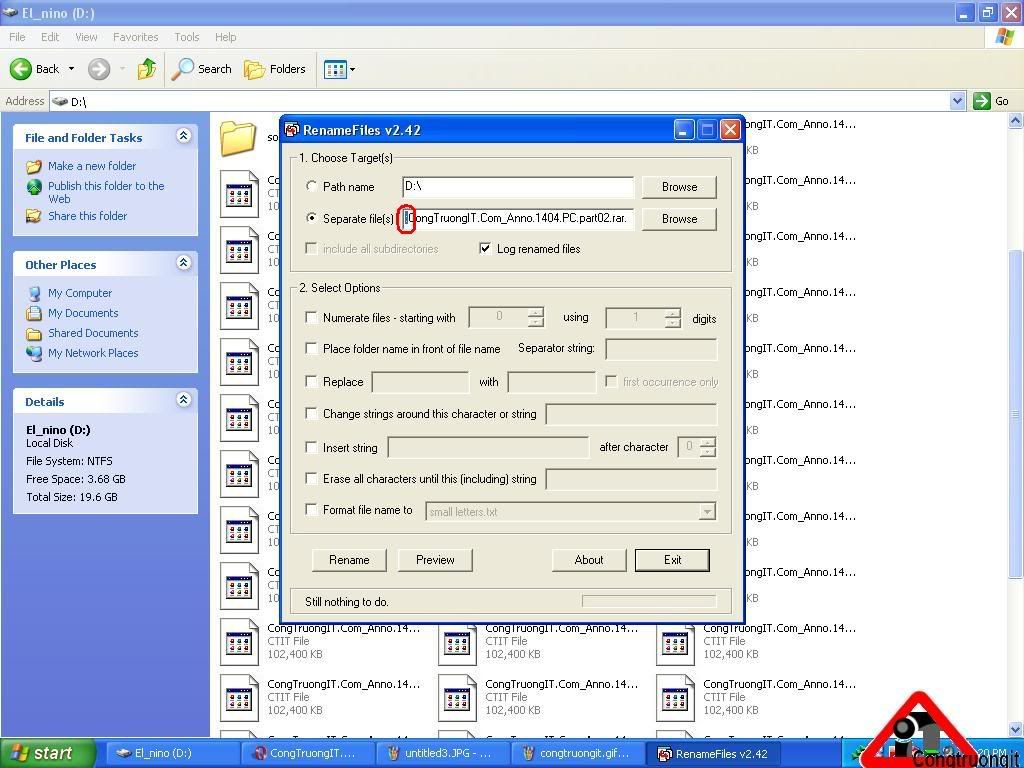Open the Search toolbar button
Image resolution: width=1024 pixels, height=768 pixels.
click(202, 69)
